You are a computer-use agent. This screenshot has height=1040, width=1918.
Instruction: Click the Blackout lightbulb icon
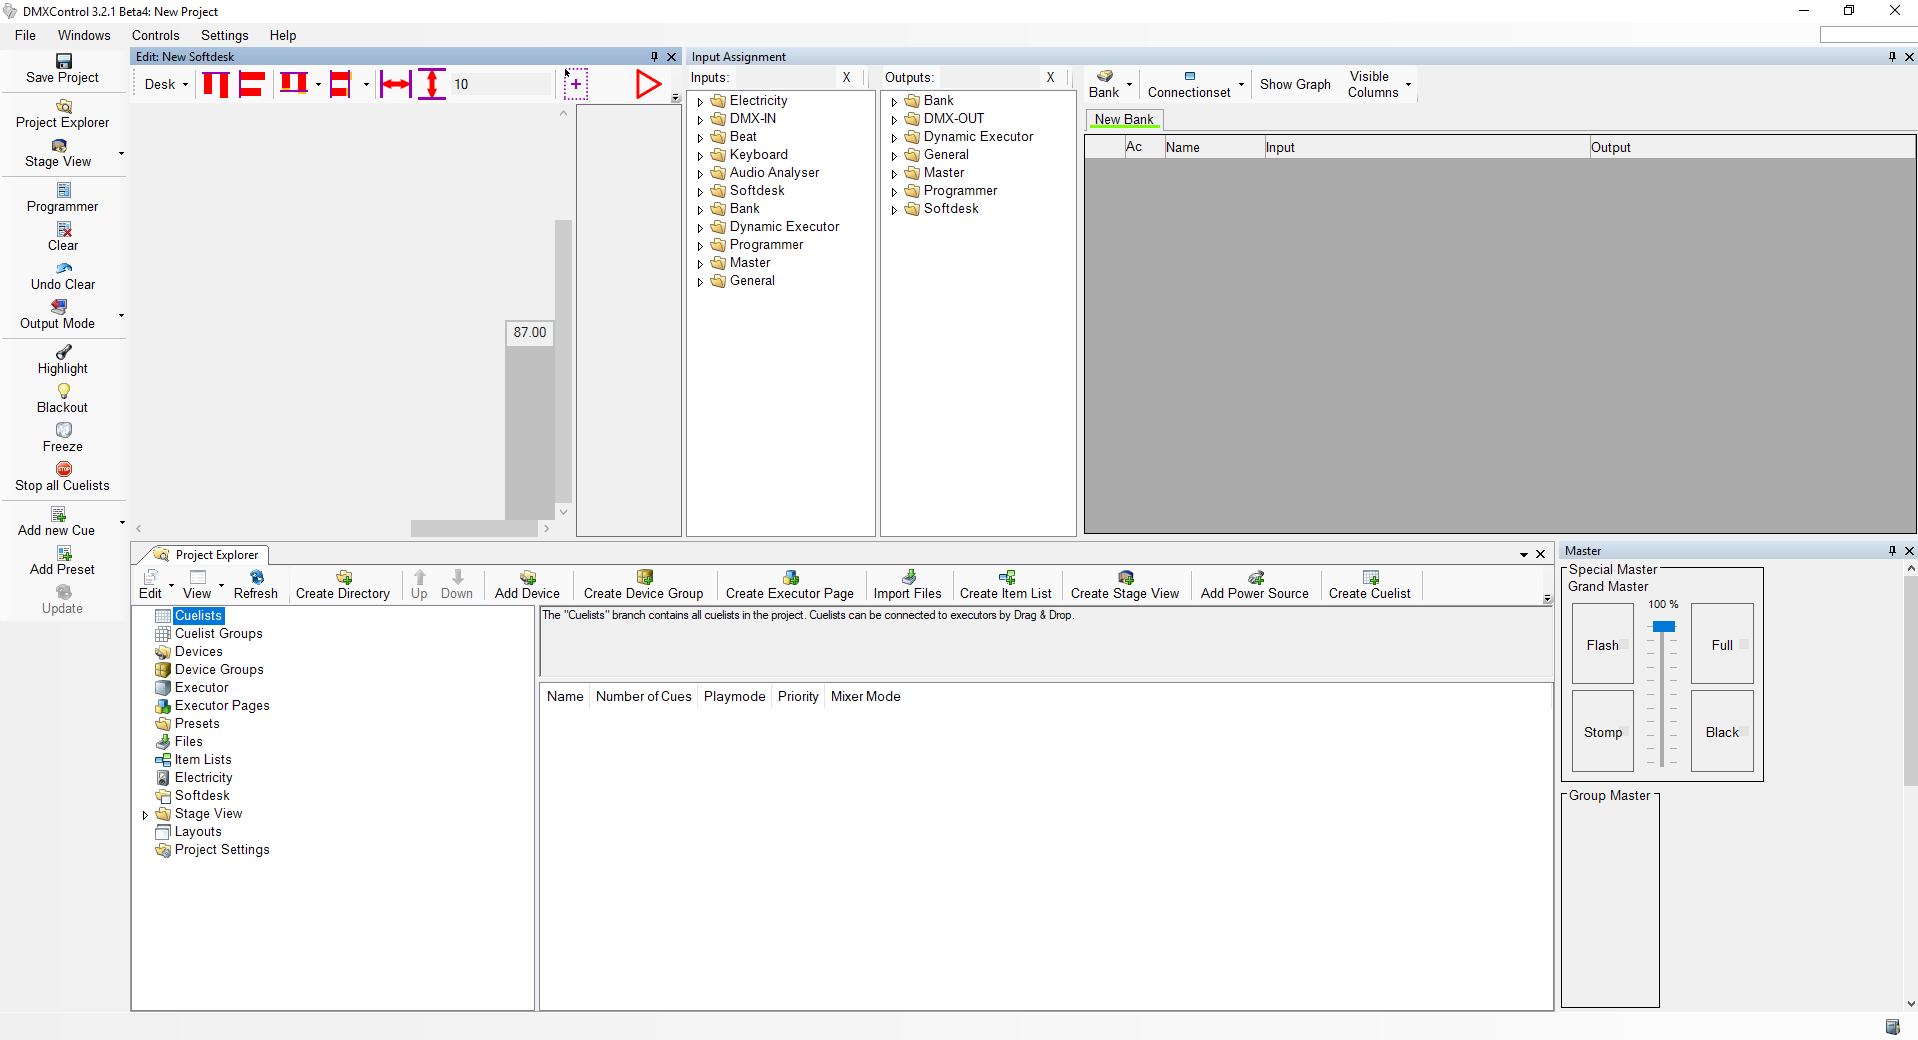tap(63, 391)
